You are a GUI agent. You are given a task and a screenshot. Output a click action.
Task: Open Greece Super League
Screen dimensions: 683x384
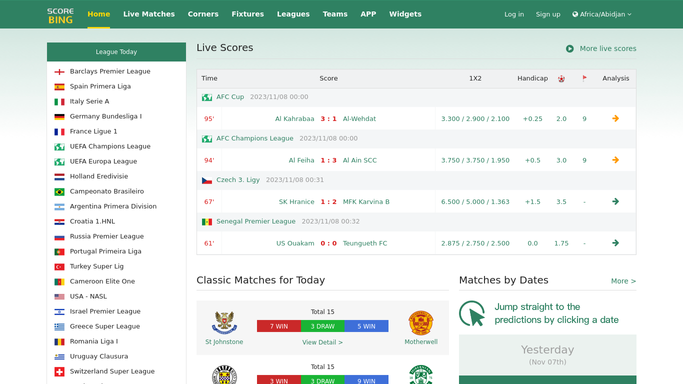click(105, 327)
